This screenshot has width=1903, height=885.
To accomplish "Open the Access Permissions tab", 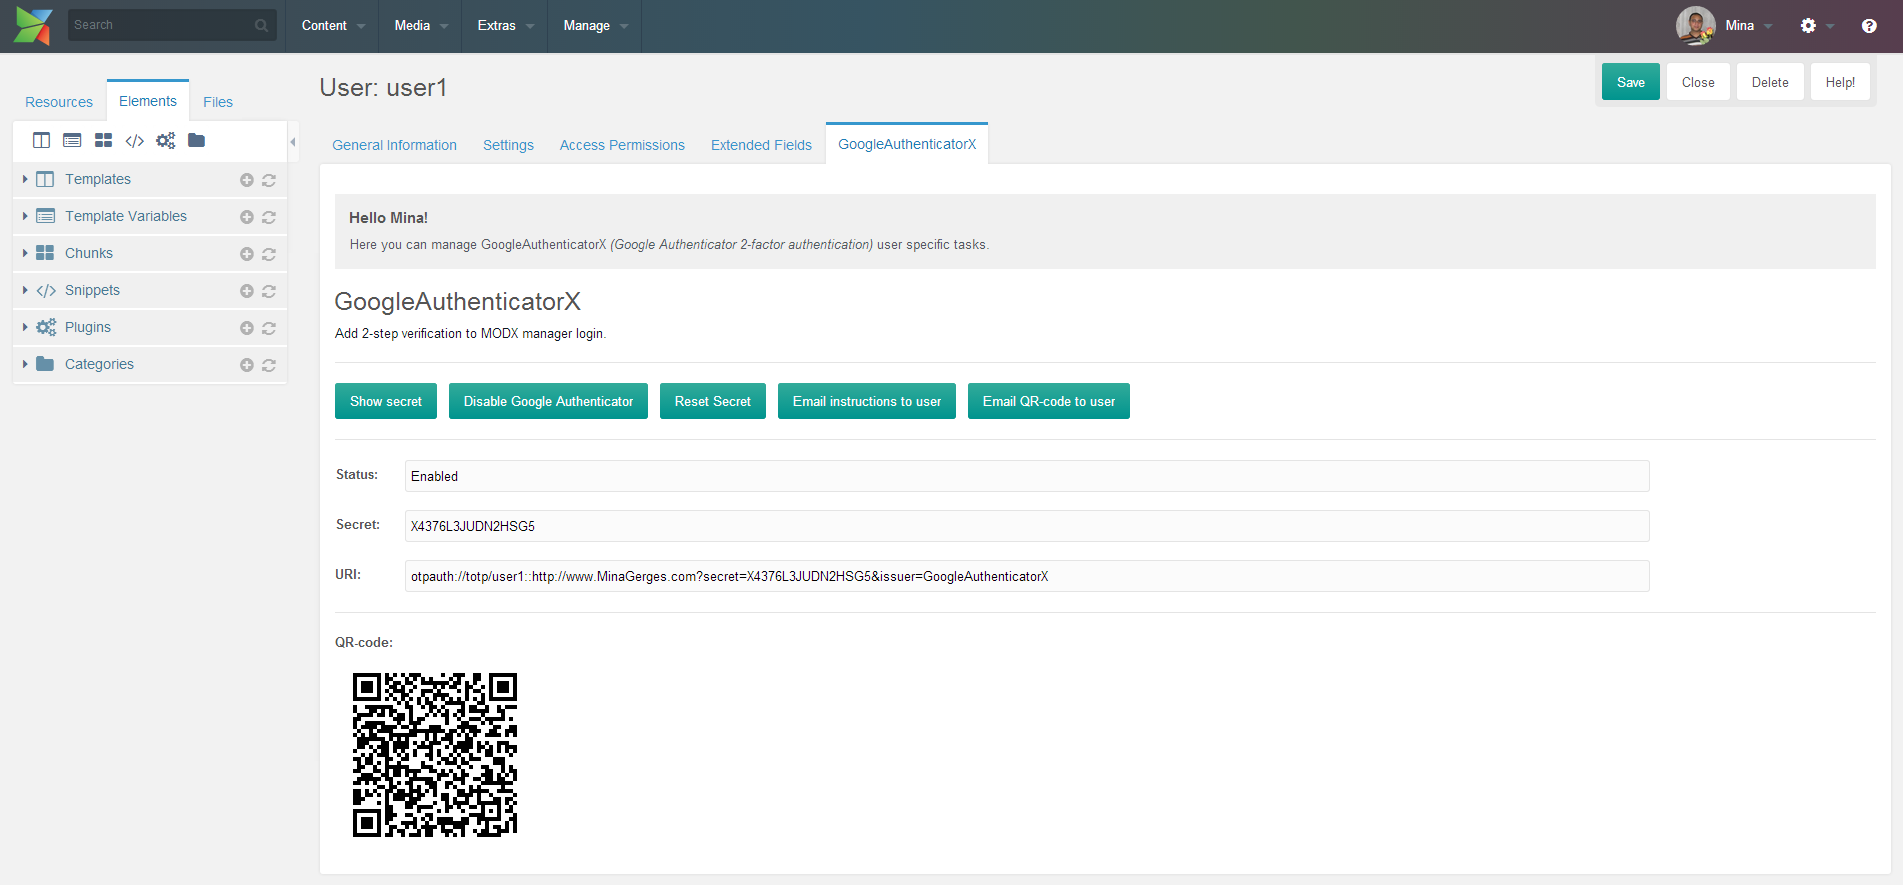I will point(622,145).
